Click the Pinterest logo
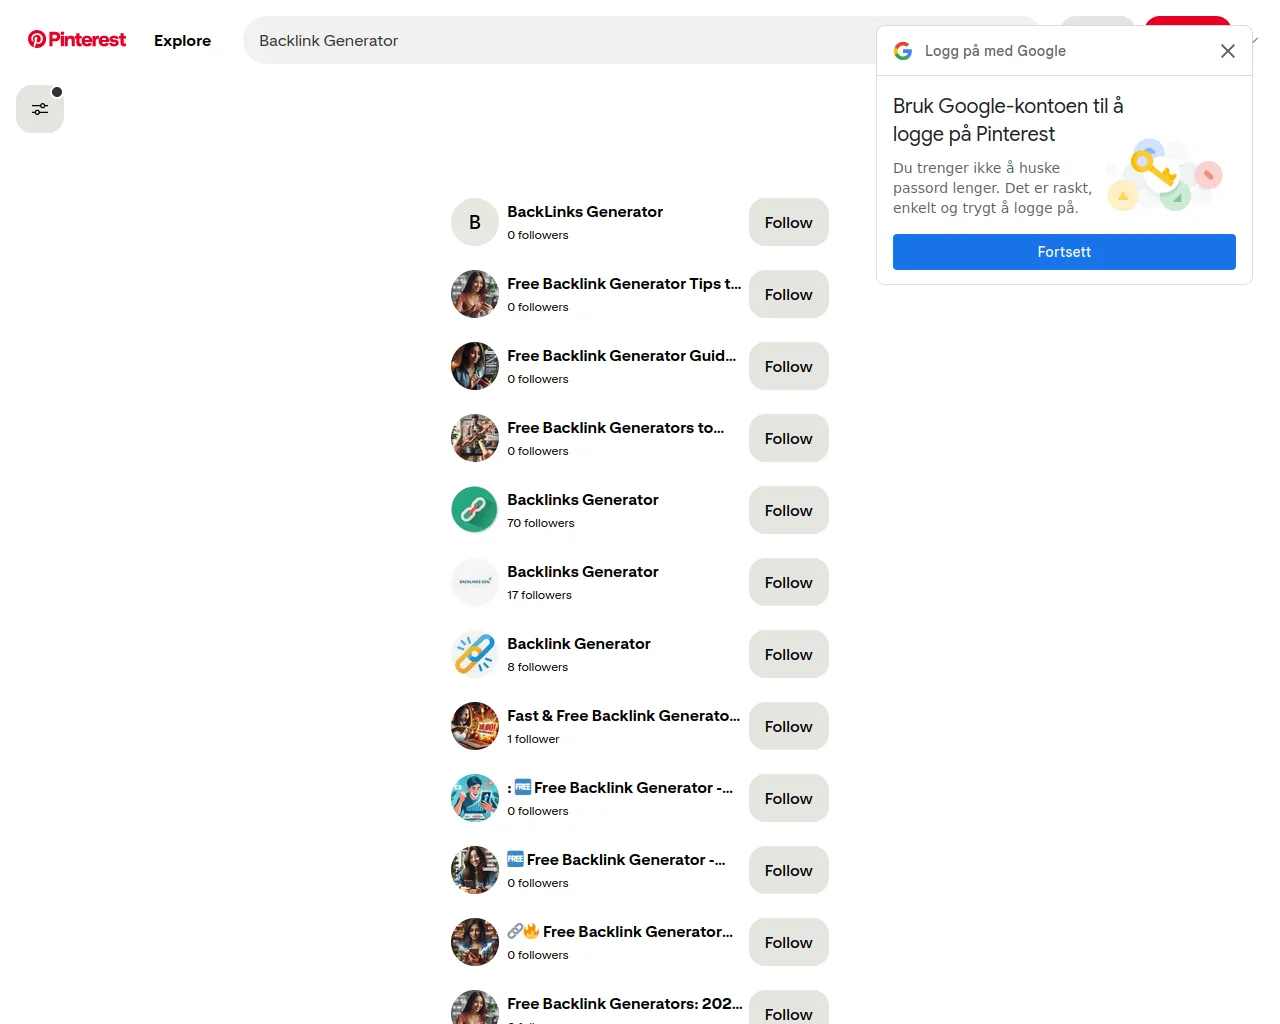 (x=77, y=40)
